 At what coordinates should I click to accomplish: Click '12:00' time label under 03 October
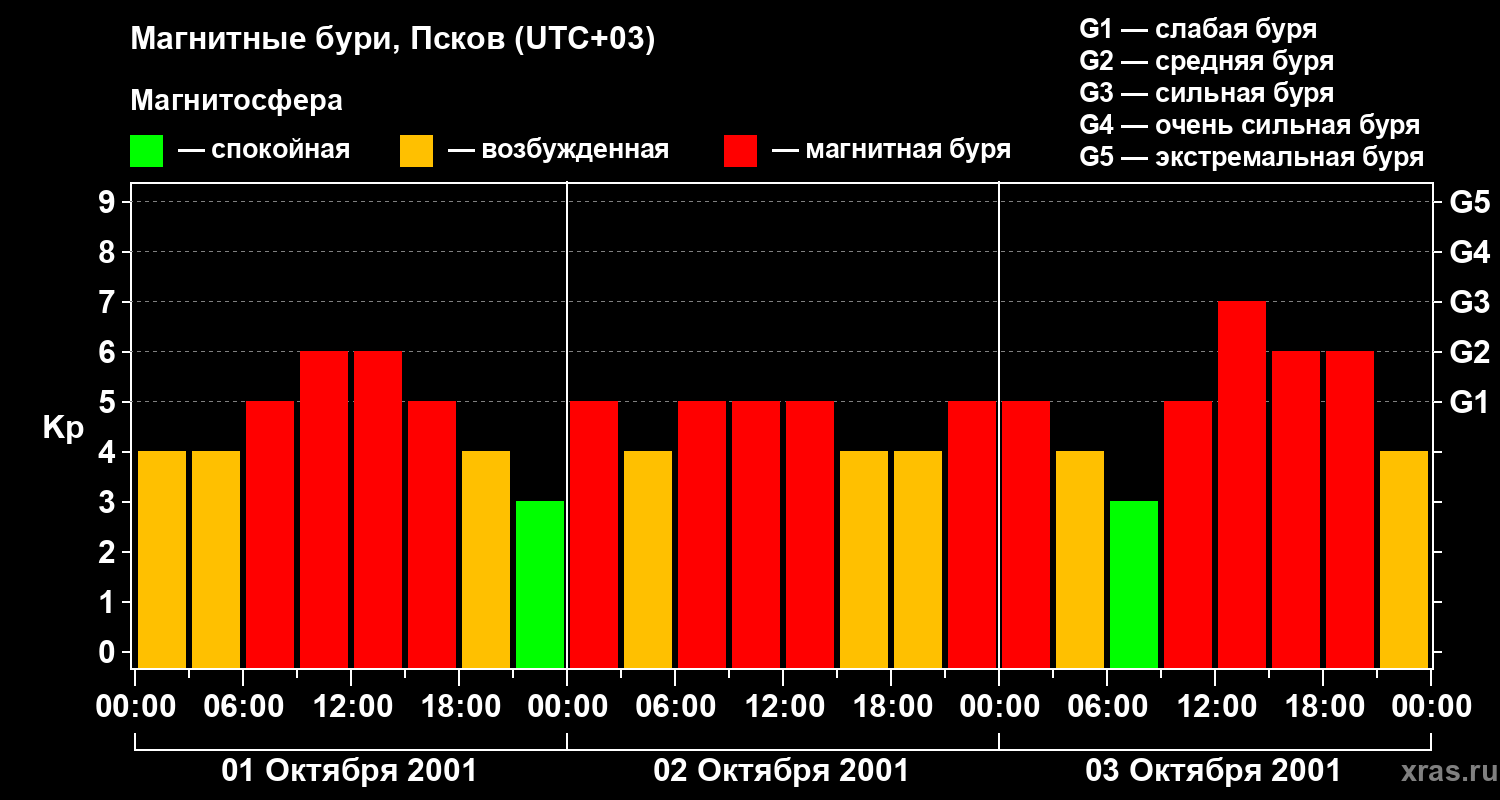coord(1215,707)
